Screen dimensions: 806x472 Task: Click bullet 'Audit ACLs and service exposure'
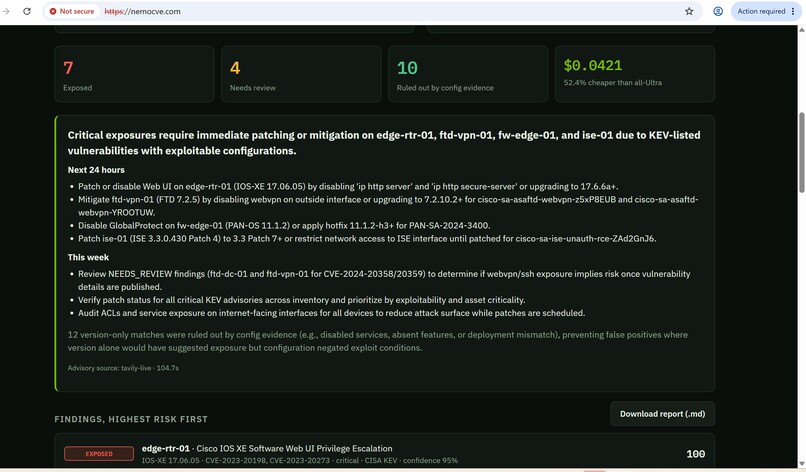pyautogui.click(x=332, y=313)
